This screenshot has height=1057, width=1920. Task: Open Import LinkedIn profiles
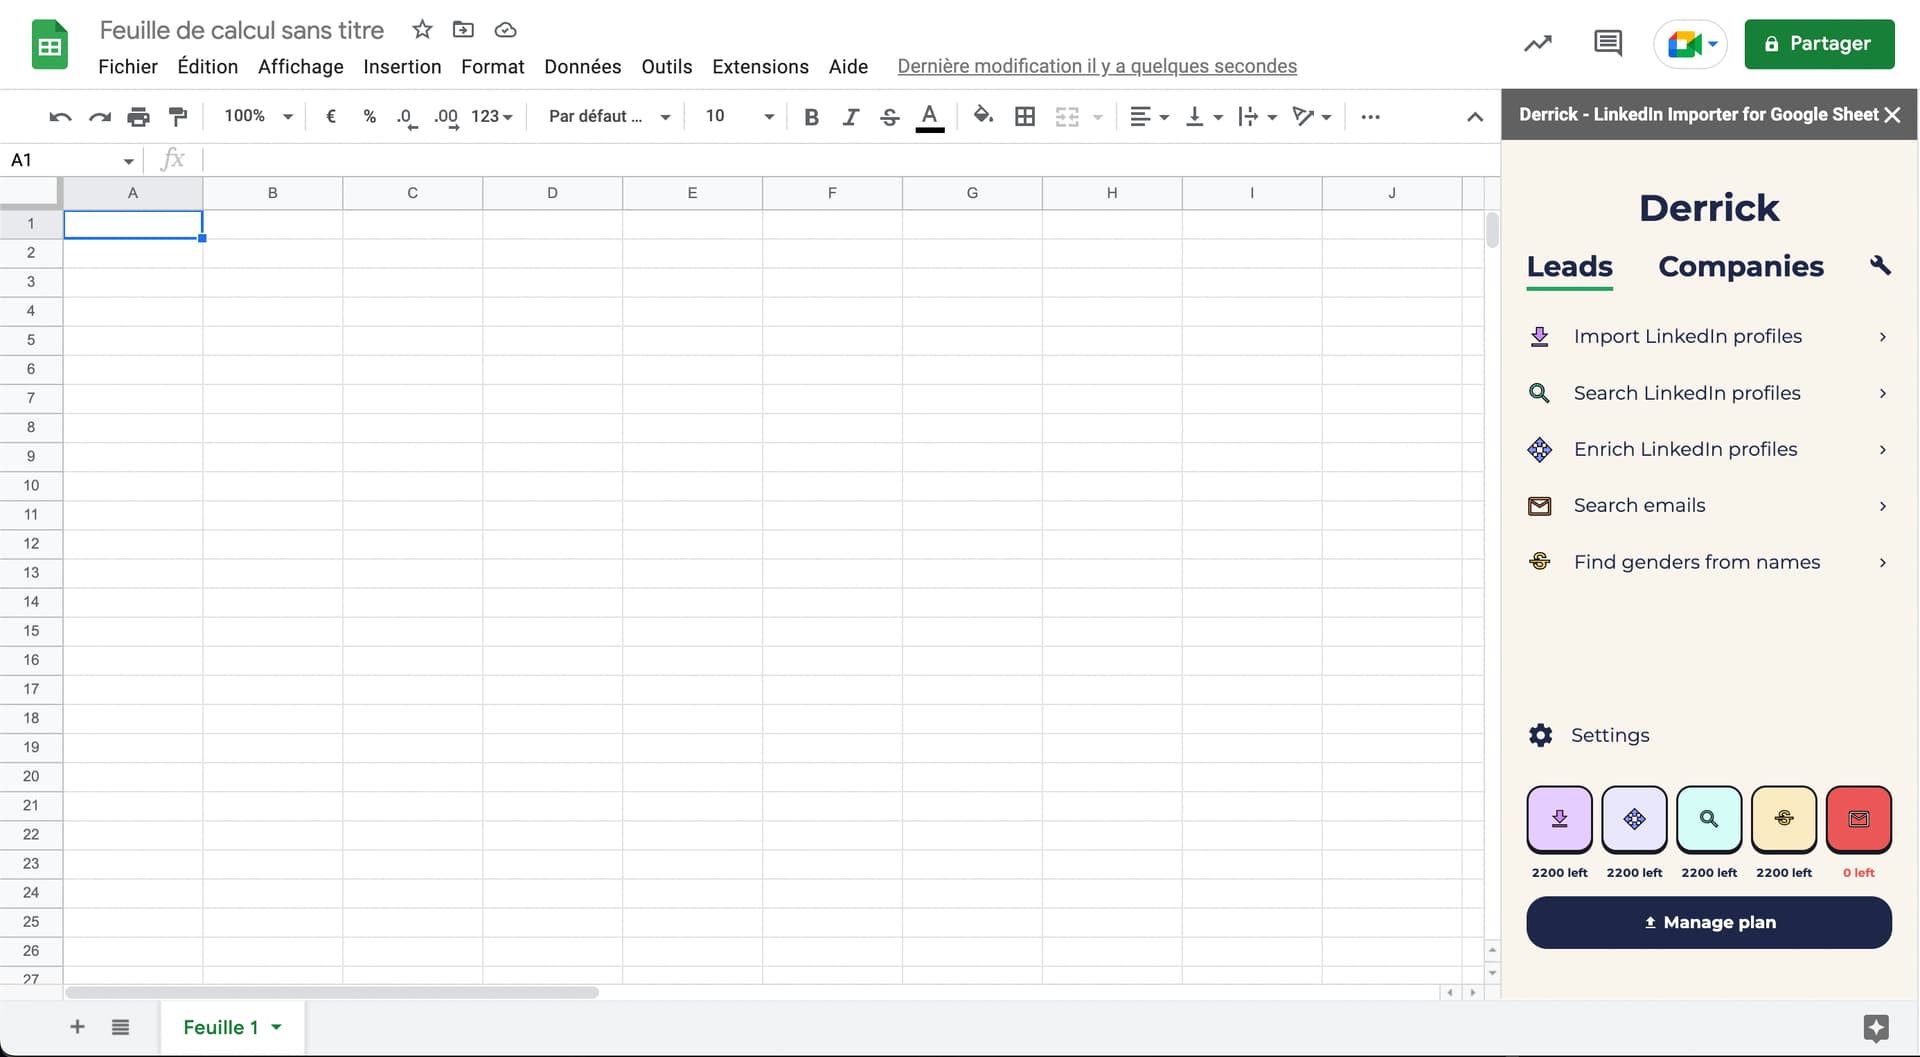click(x=1709, y=337)
